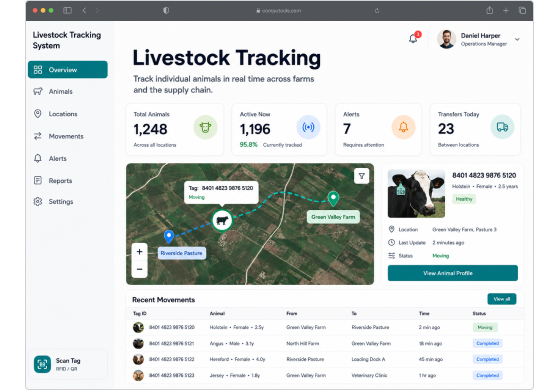The height and width of the screenshot is (390, 560).
Task: Zoom in the map with plus button
Action: [x=139, y=251]
